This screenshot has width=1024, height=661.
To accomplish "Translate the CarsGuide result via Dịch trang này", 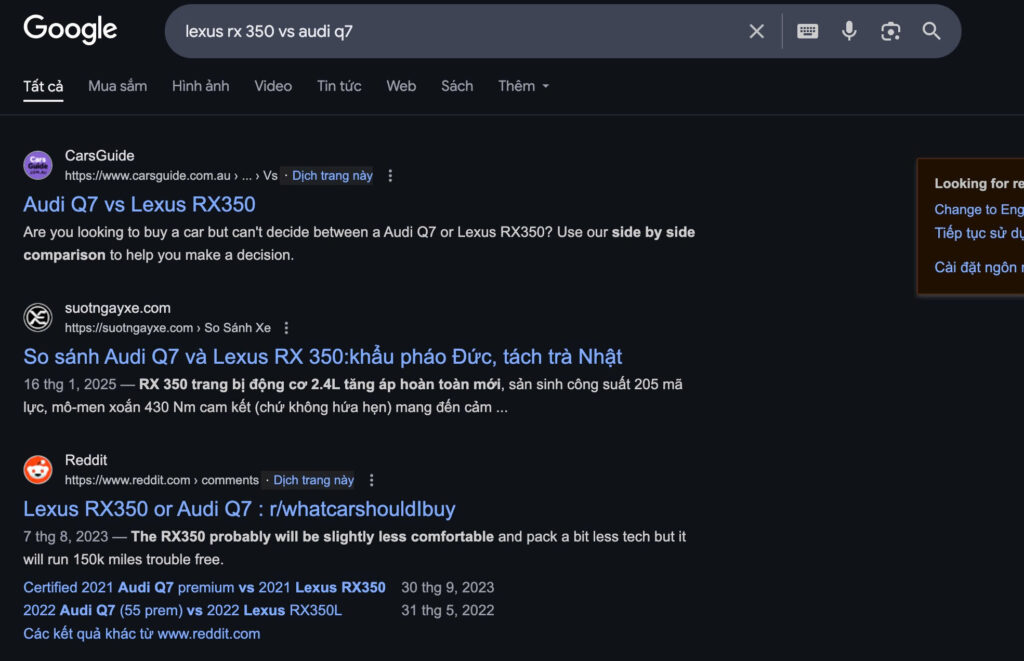I will click(332, 176).
